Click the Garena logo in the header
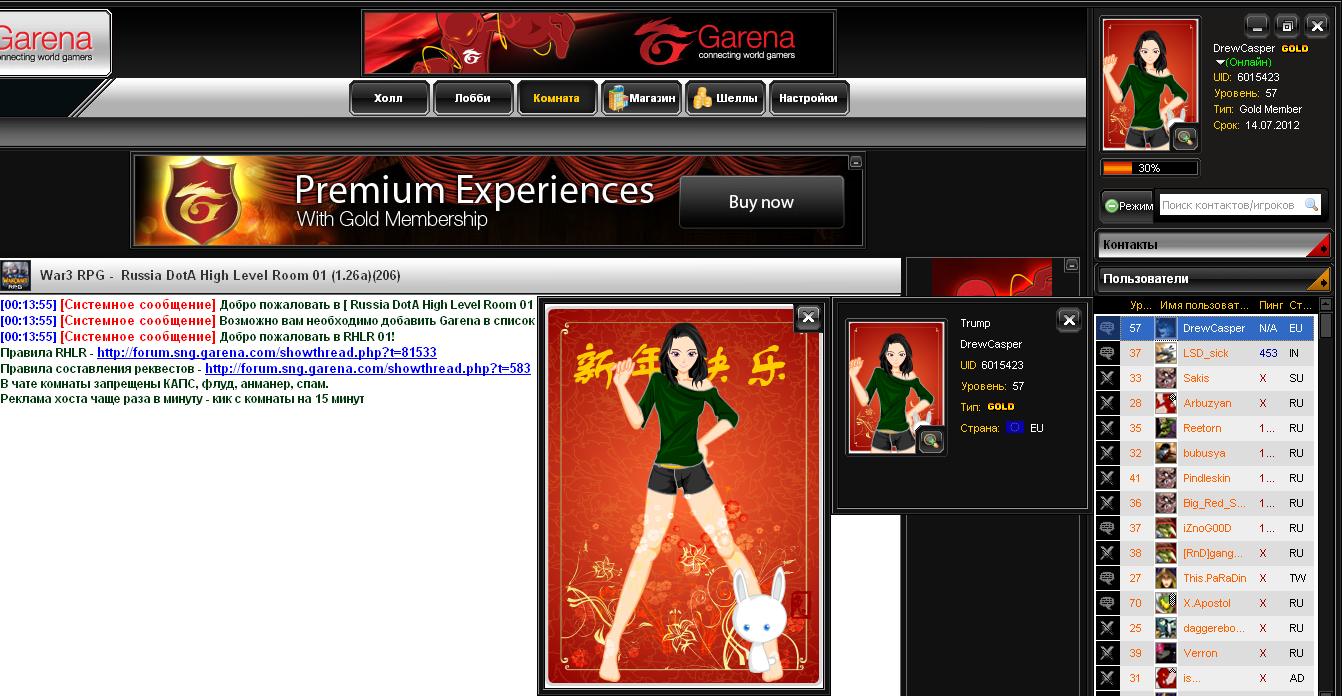The width and height of the screenshot is (1342, 696). pyautogui.click(x=50, y=43)
